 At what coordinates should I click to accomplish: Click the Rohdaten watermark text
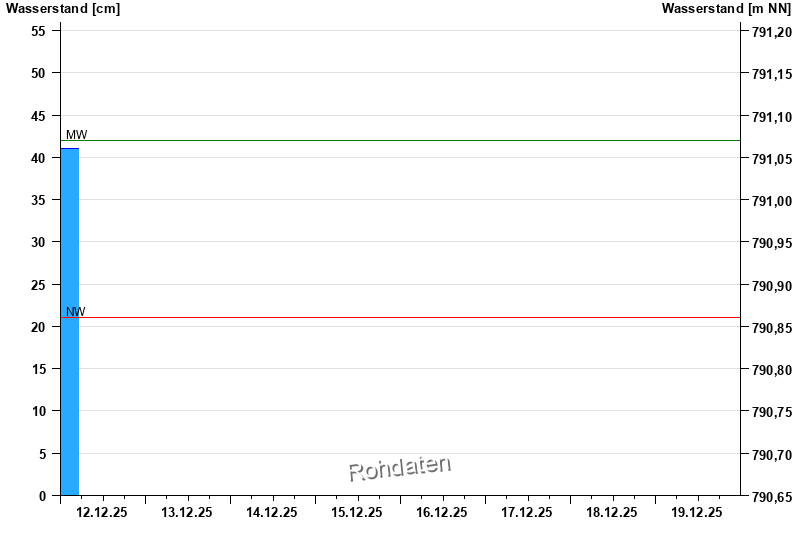pyautogui.click(x=400, y=468)
